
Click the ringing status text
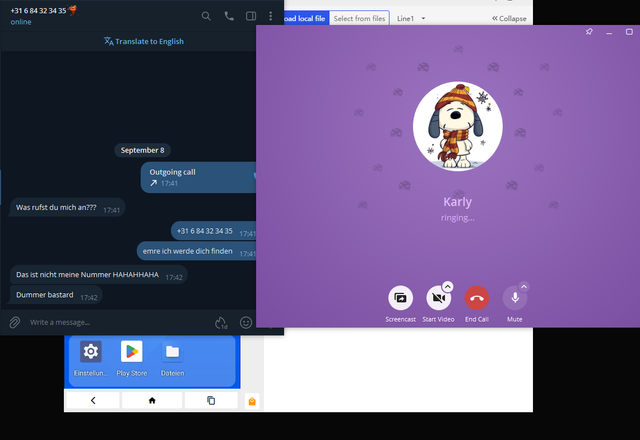[x=458, y=218]
